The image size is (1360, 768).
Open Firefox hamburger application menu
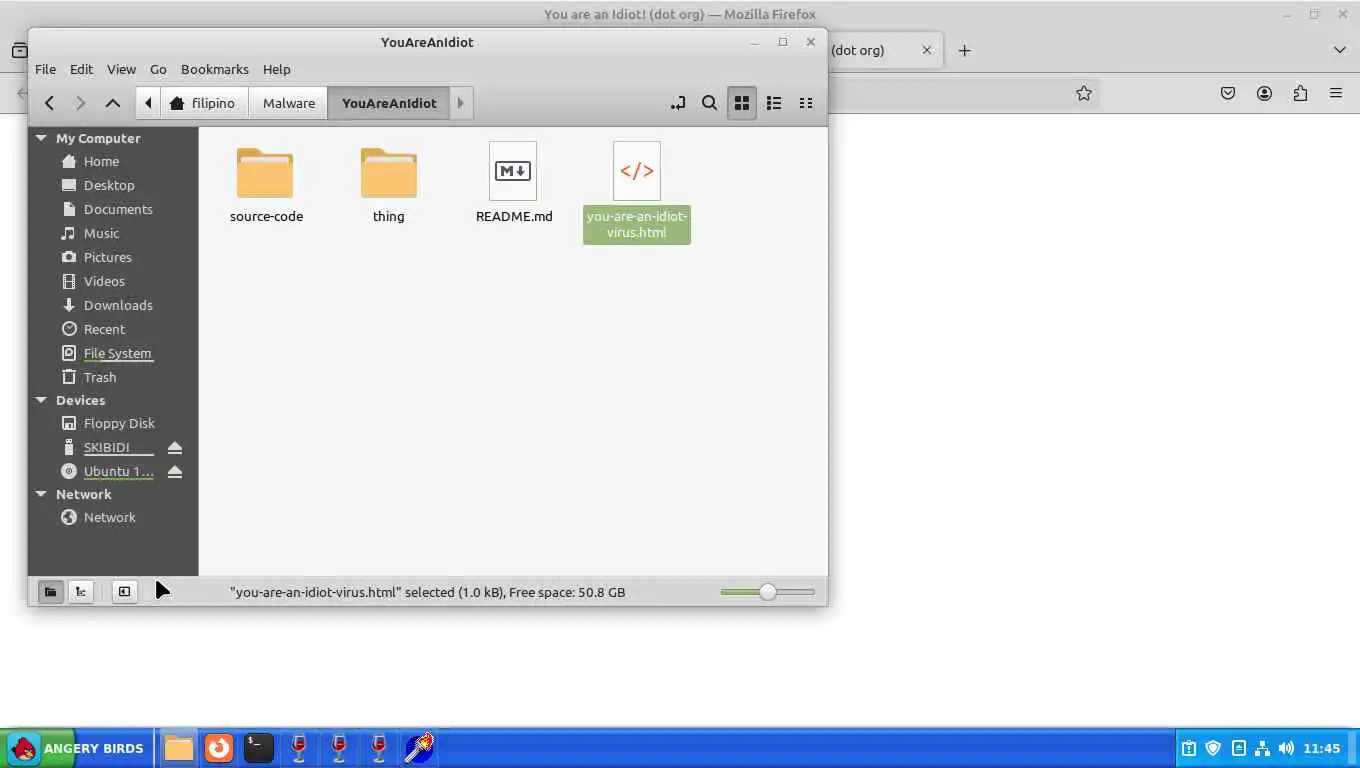[1336, 93]
